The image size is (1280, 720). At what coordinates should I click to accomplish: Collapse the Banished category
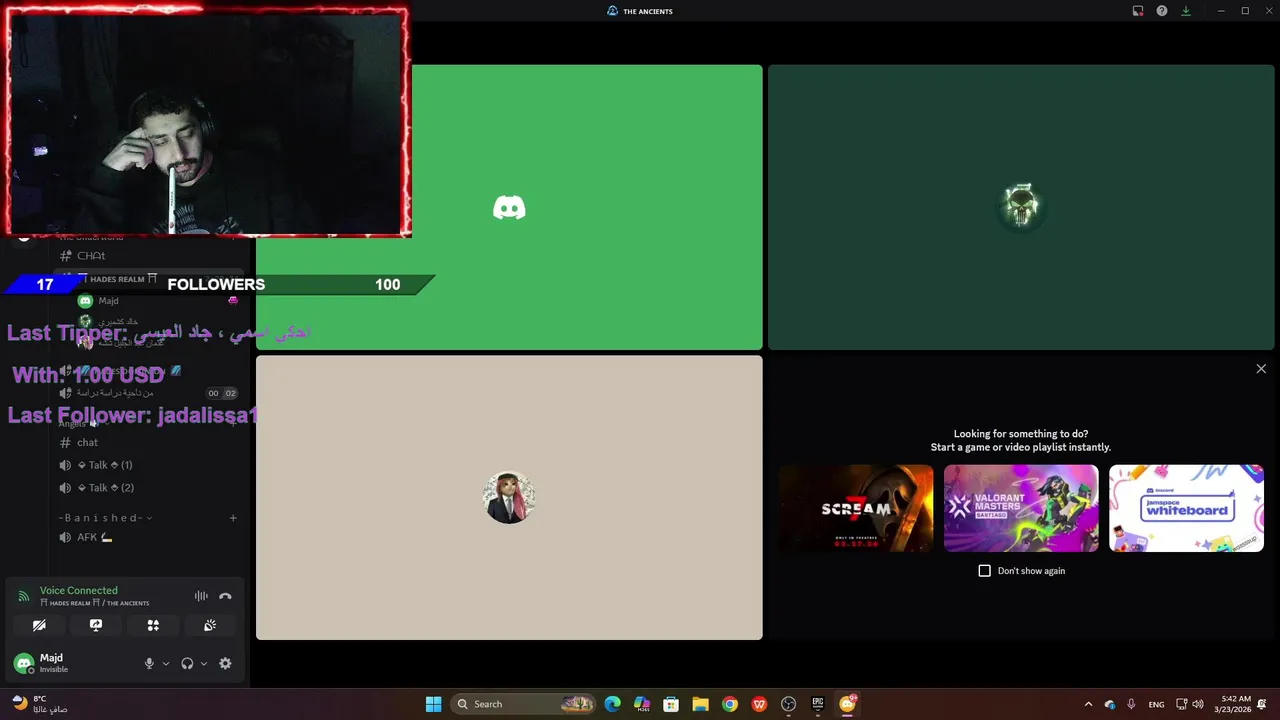[x=105, y=518]
